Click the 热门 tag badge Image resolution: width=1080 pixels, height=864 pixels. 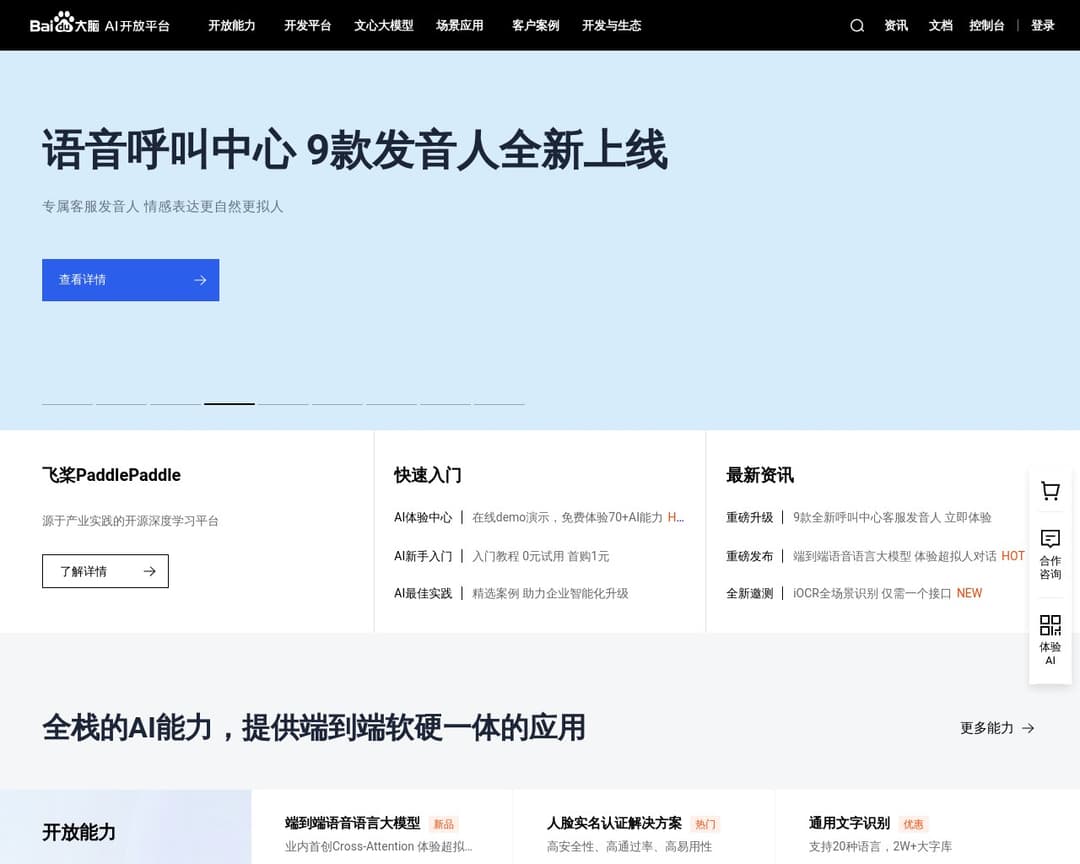705,824
